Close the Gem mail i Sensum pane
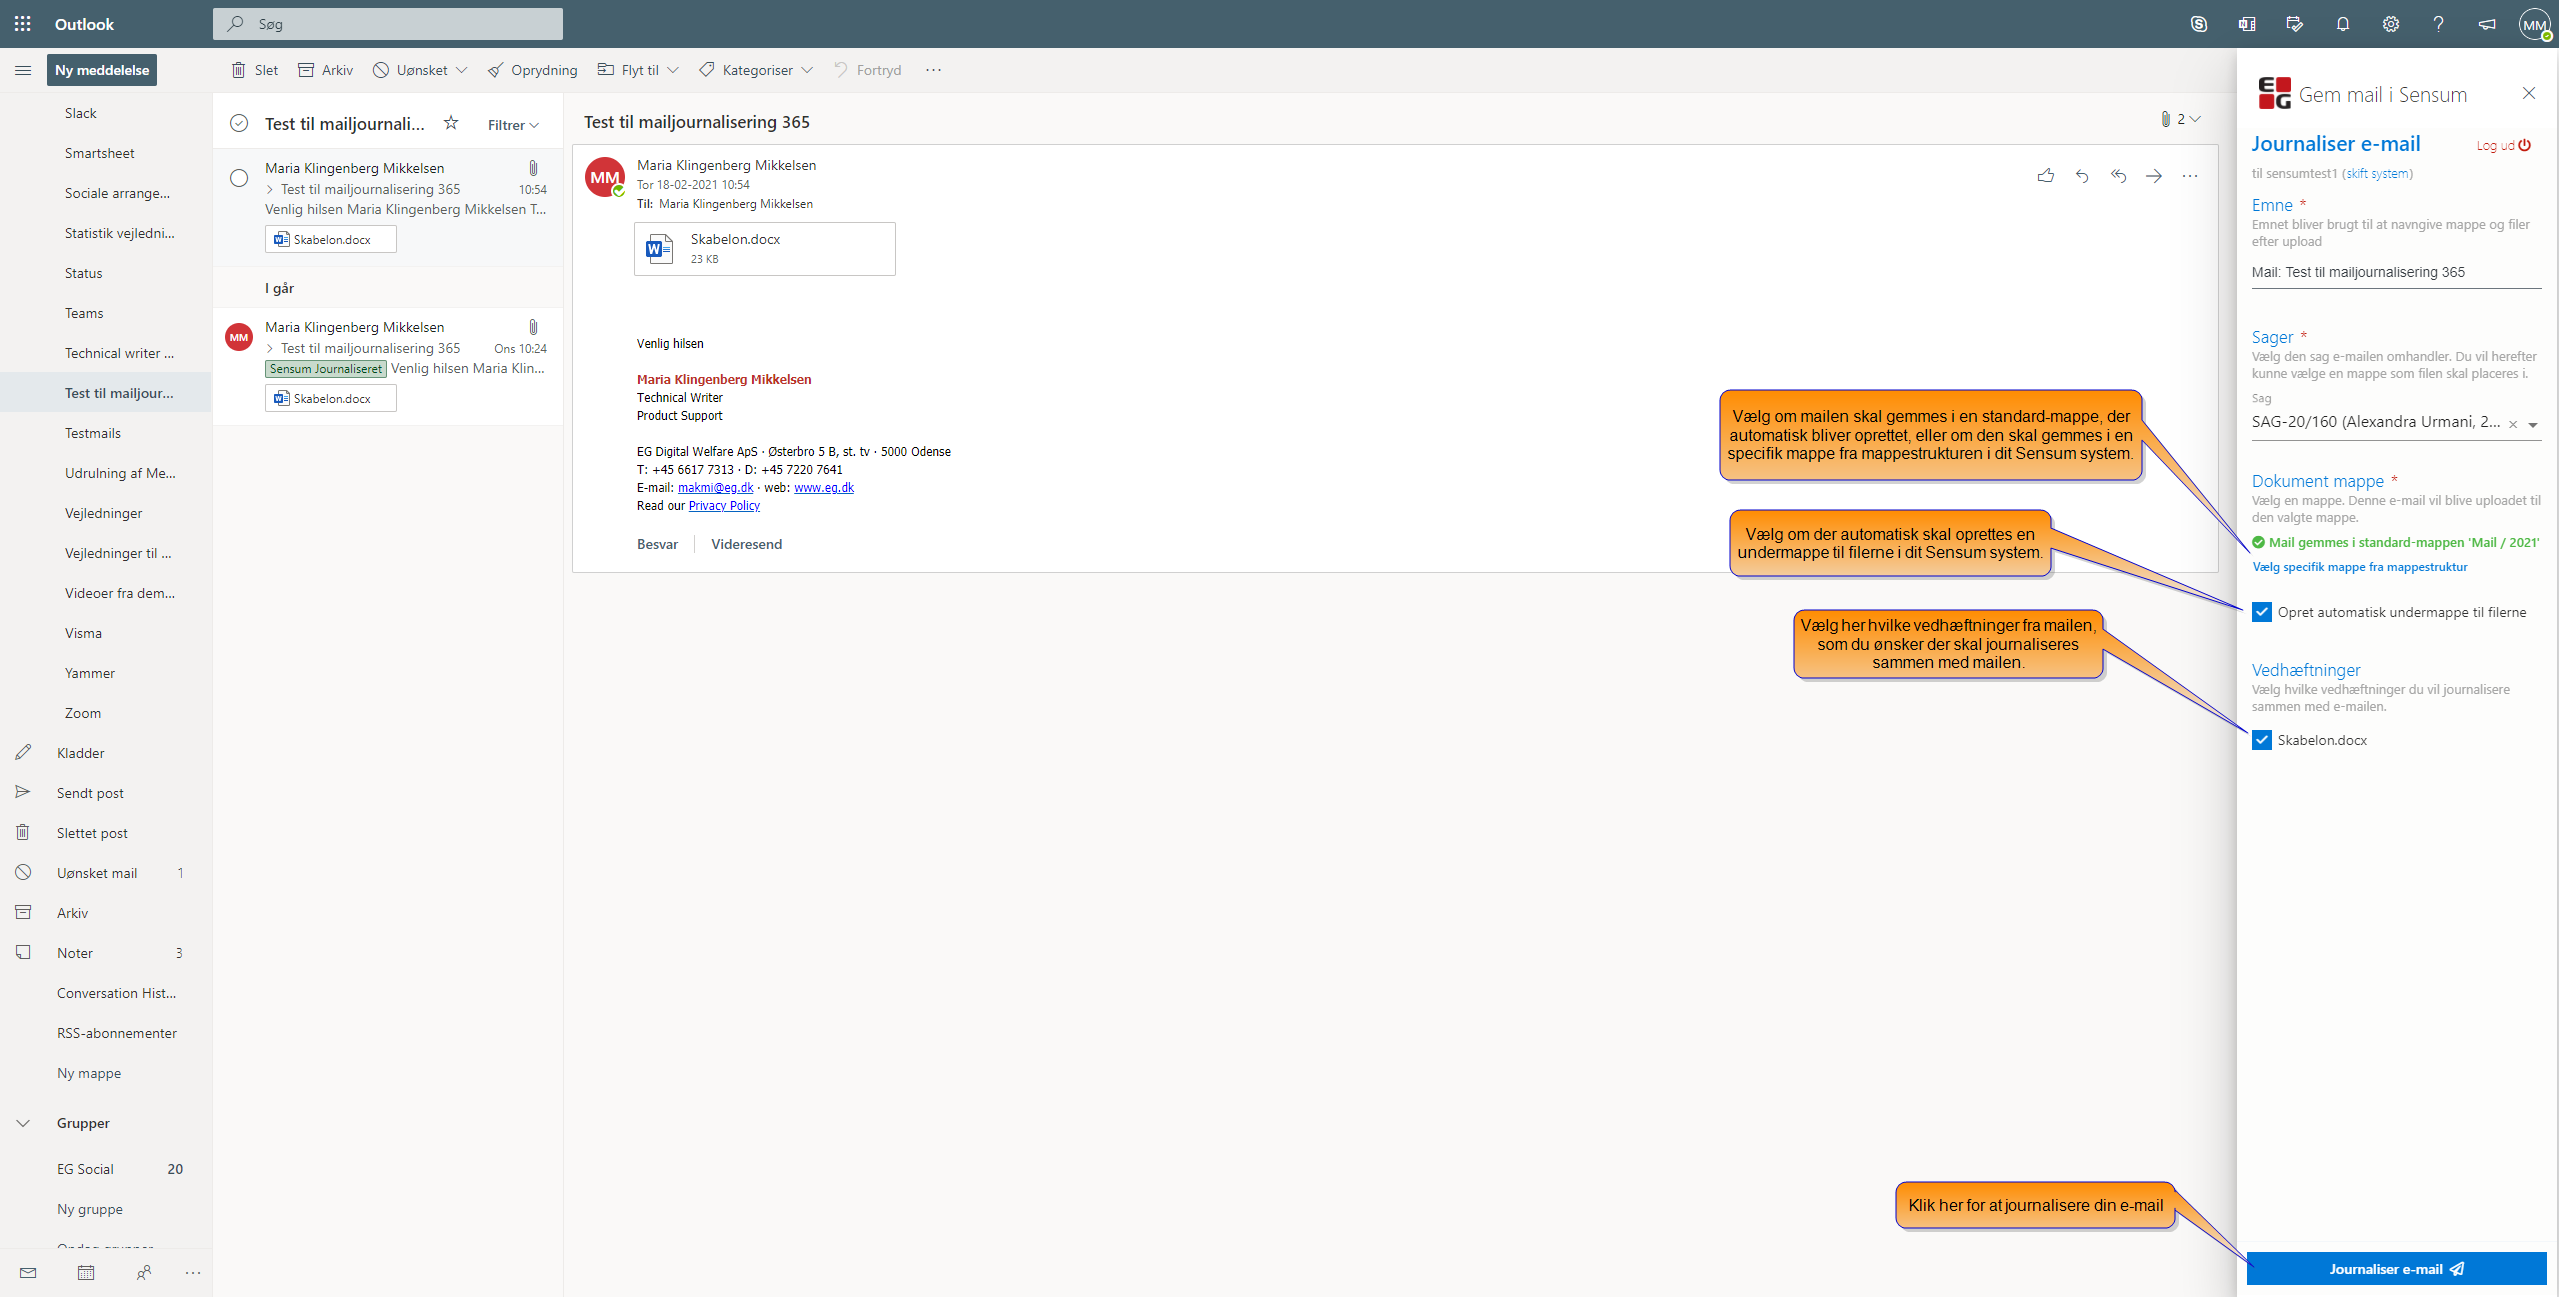Screen dimensions: 2559x1297 coord(2529,93)
